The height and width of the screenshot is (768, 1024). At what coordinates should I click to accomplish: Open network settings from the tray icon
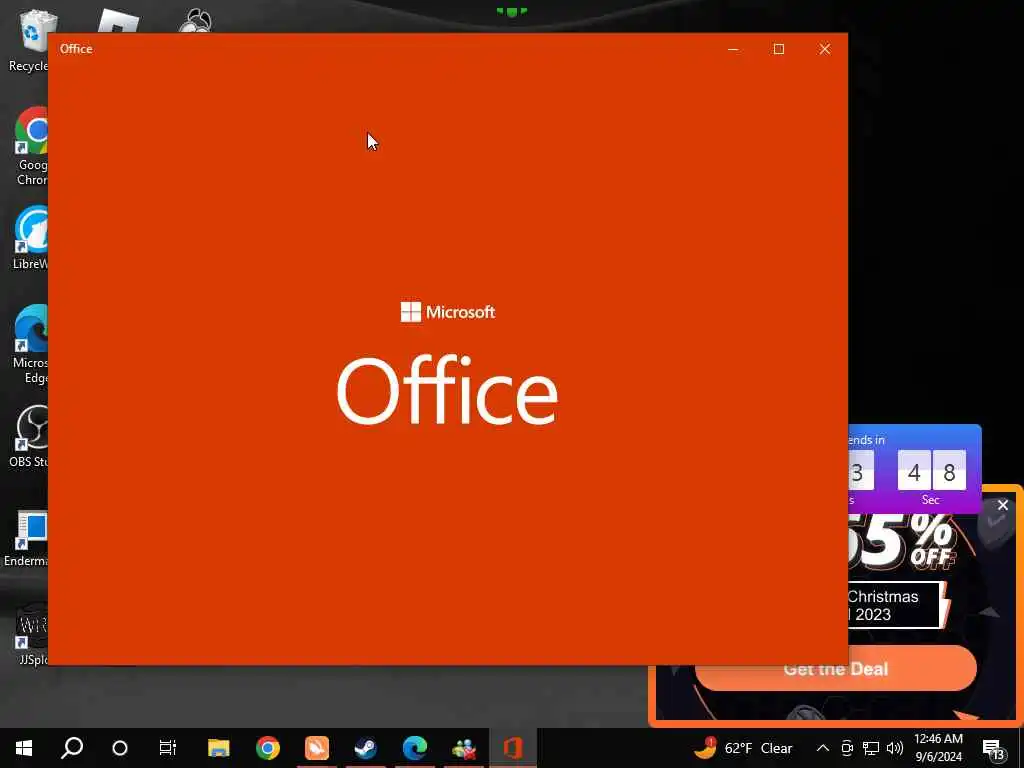(x=871, y=748)
